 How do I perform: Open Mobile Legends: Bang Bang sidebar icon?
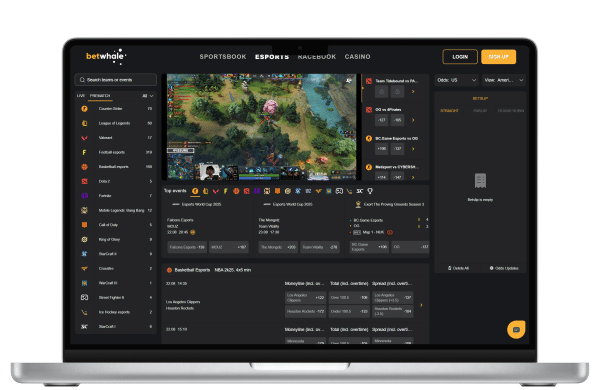[85, 210]
